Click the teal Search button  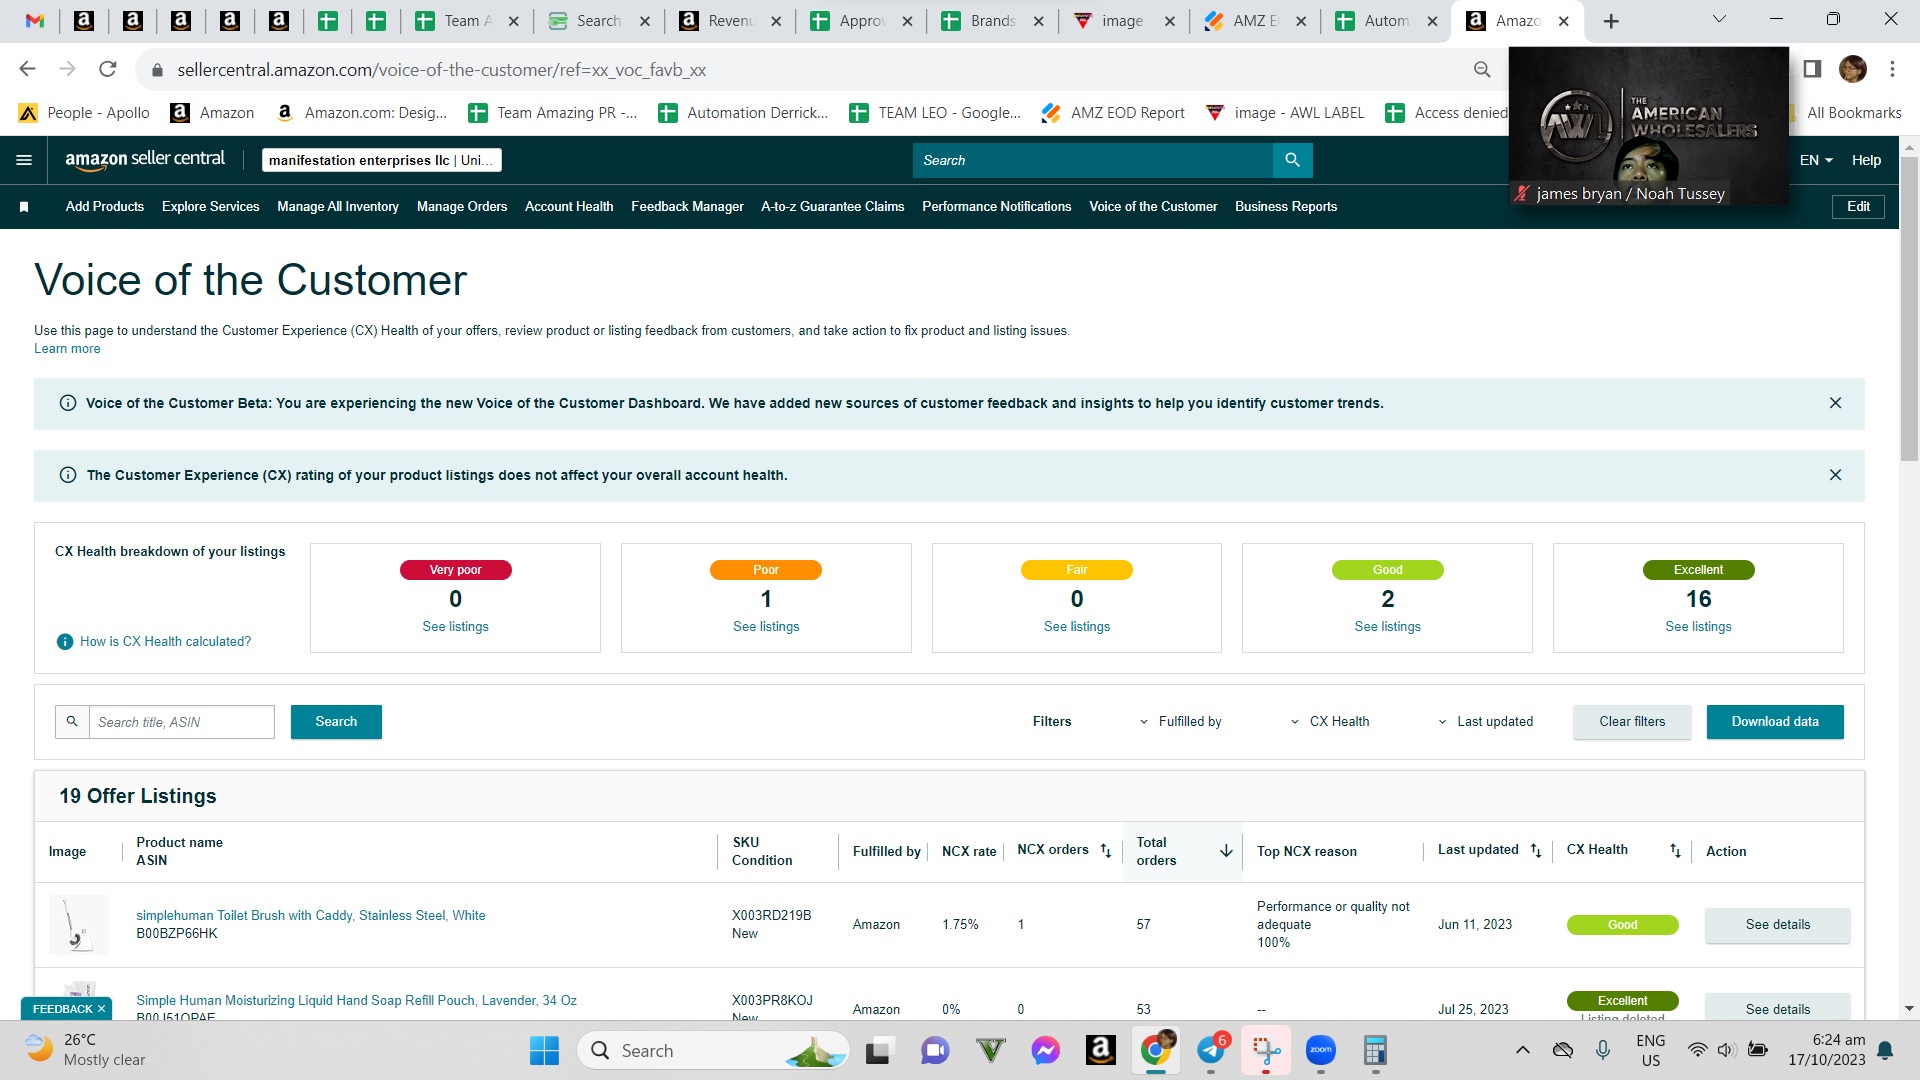click(336, 722)
